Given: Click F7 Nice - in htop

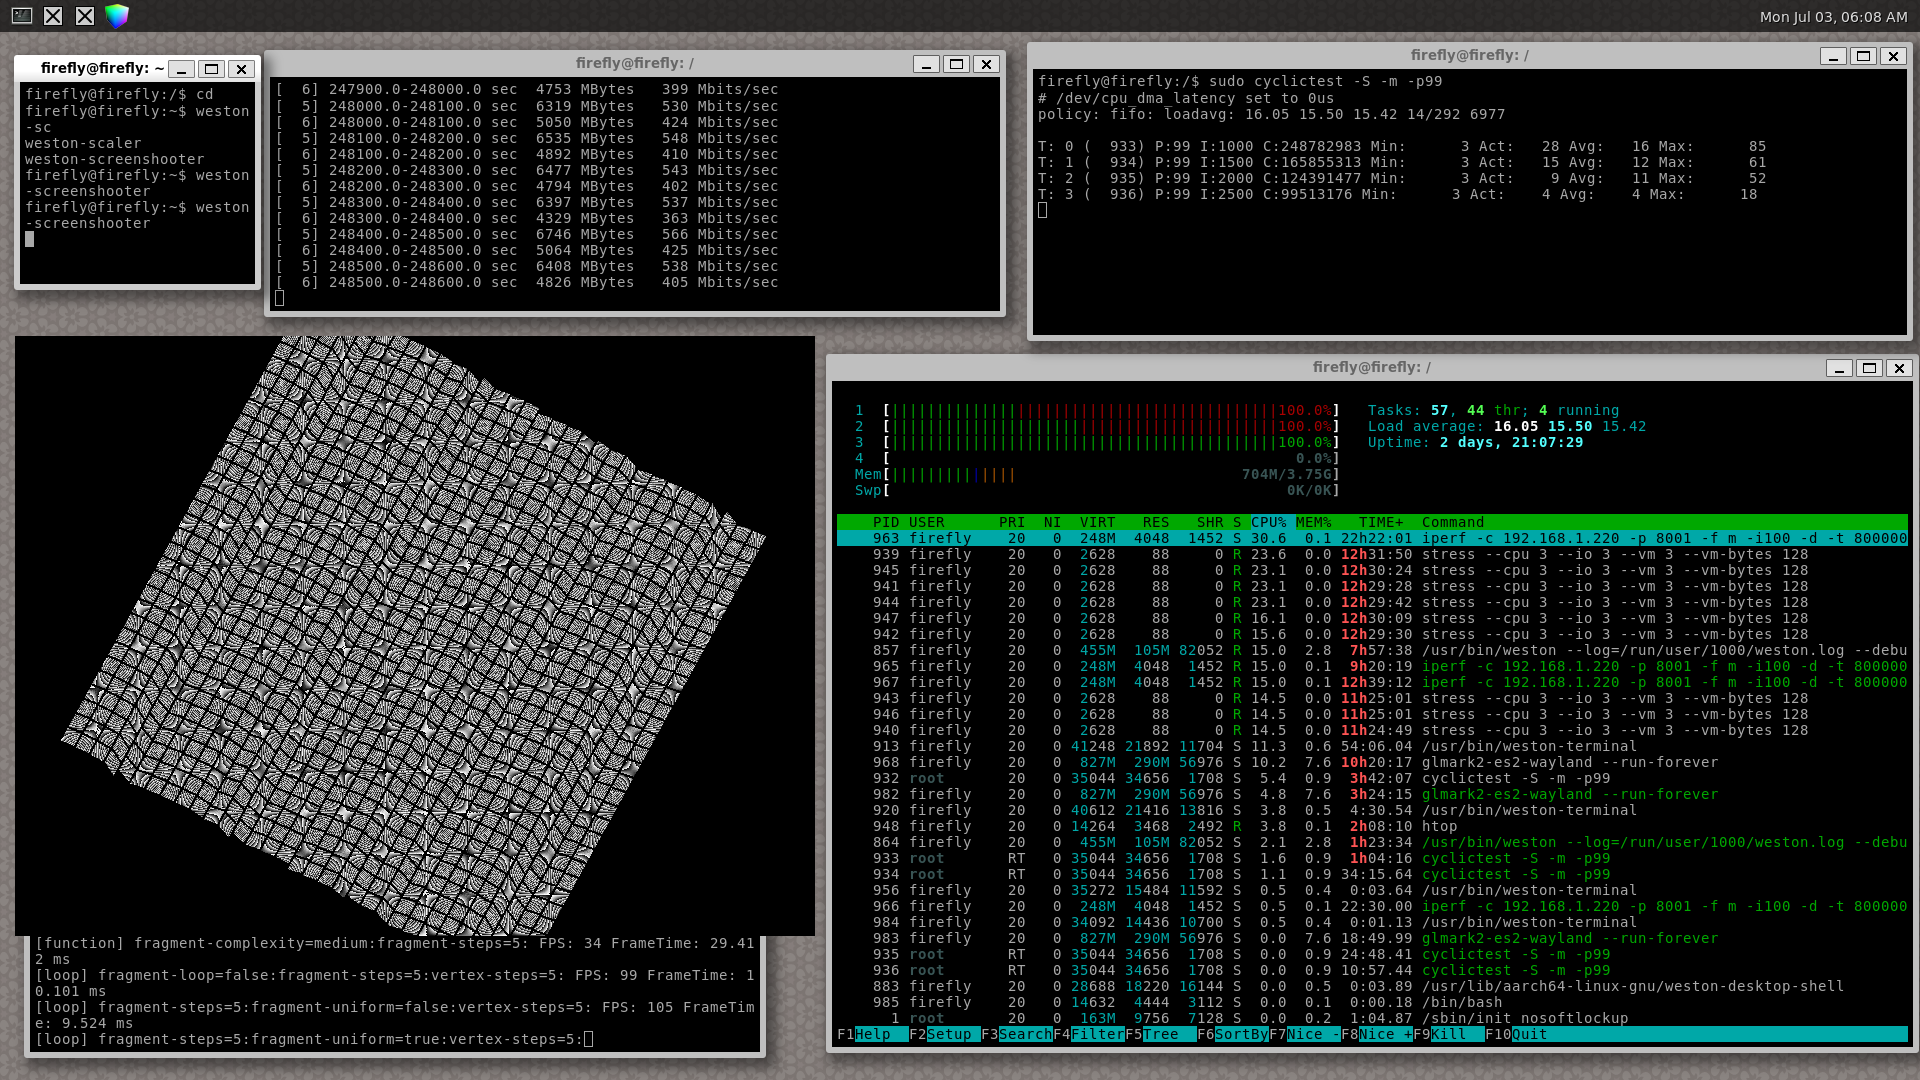Looking at the screenshot, I should click(x=1304, y=1034).
